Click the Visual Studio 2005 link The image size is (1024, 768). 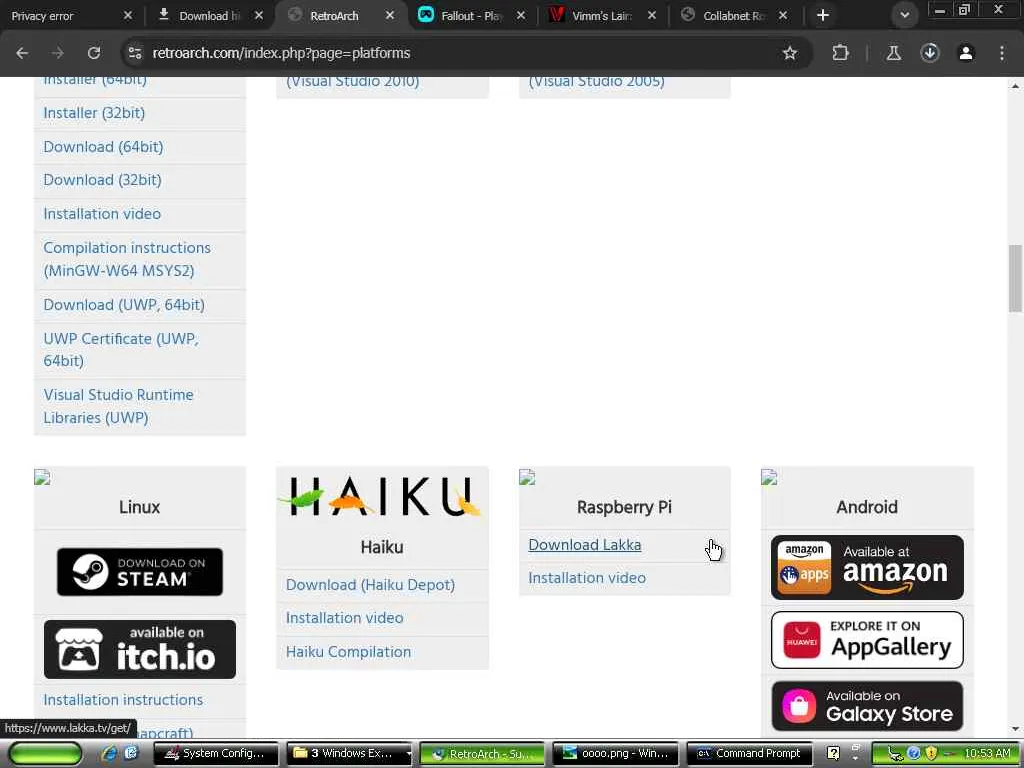click(x=596, y=83)
